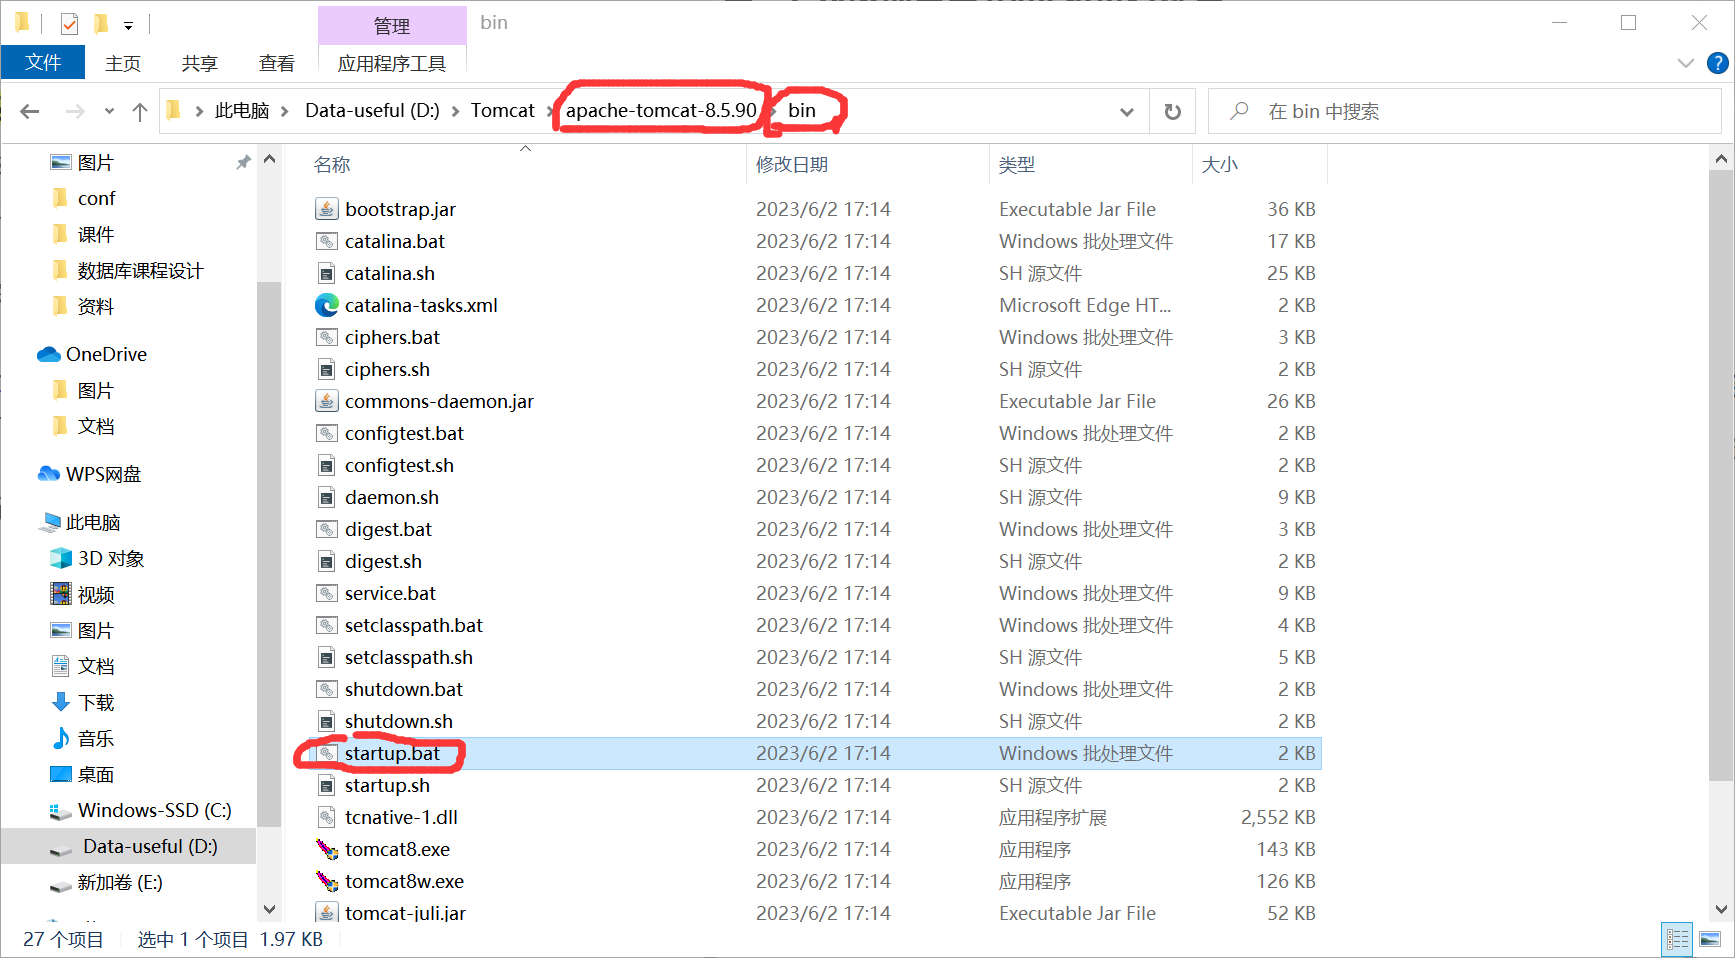Image resolution: width=1735 pixels, height=958 pixels.
Task: Switch to the 共享 ribbon tab
Action: 200,63
